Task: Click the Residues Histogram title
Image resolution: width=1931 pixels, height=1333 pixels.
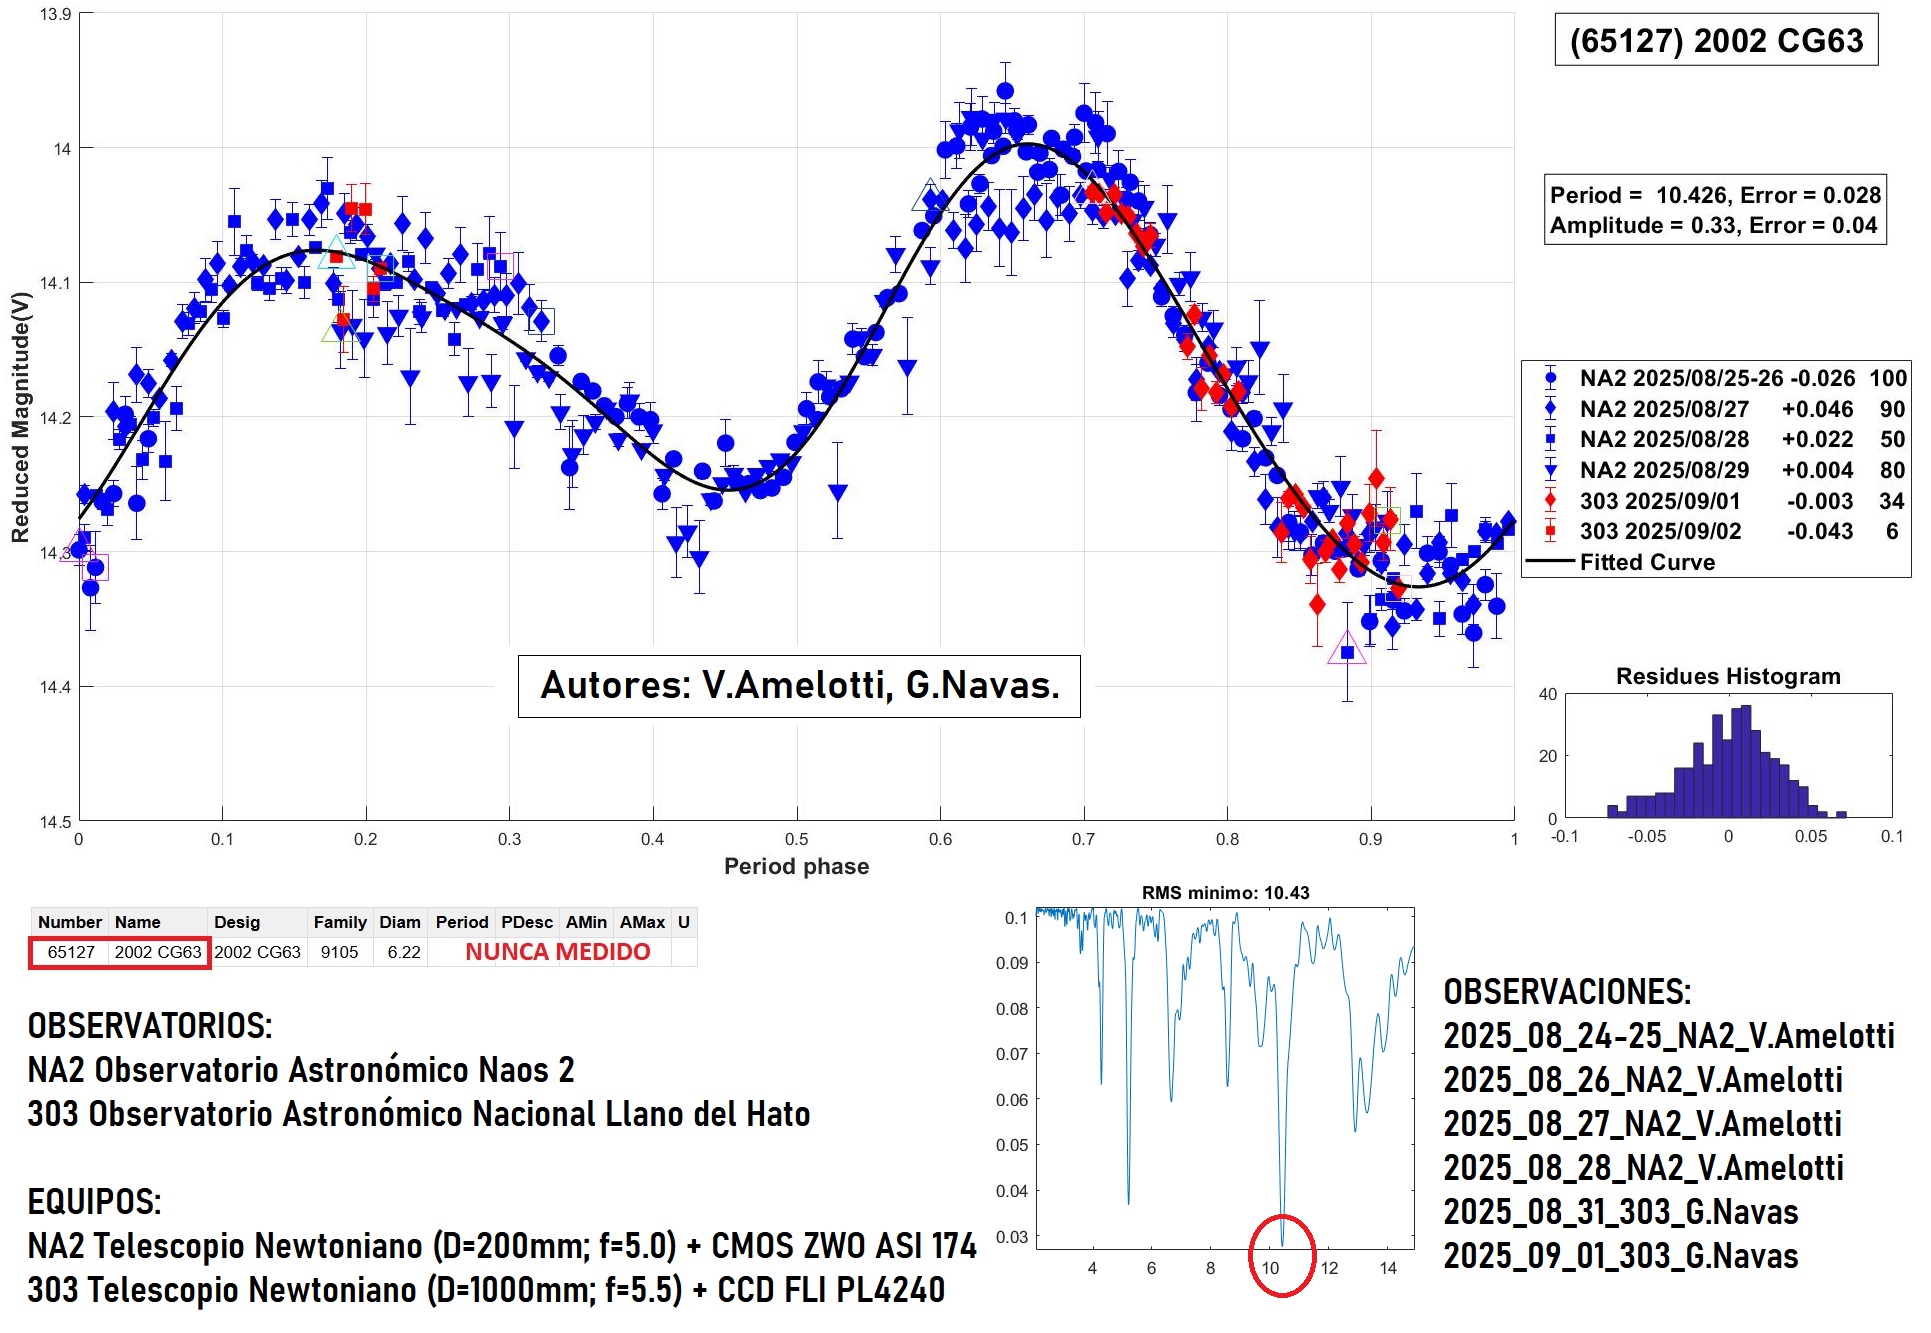Action: 1728,676
